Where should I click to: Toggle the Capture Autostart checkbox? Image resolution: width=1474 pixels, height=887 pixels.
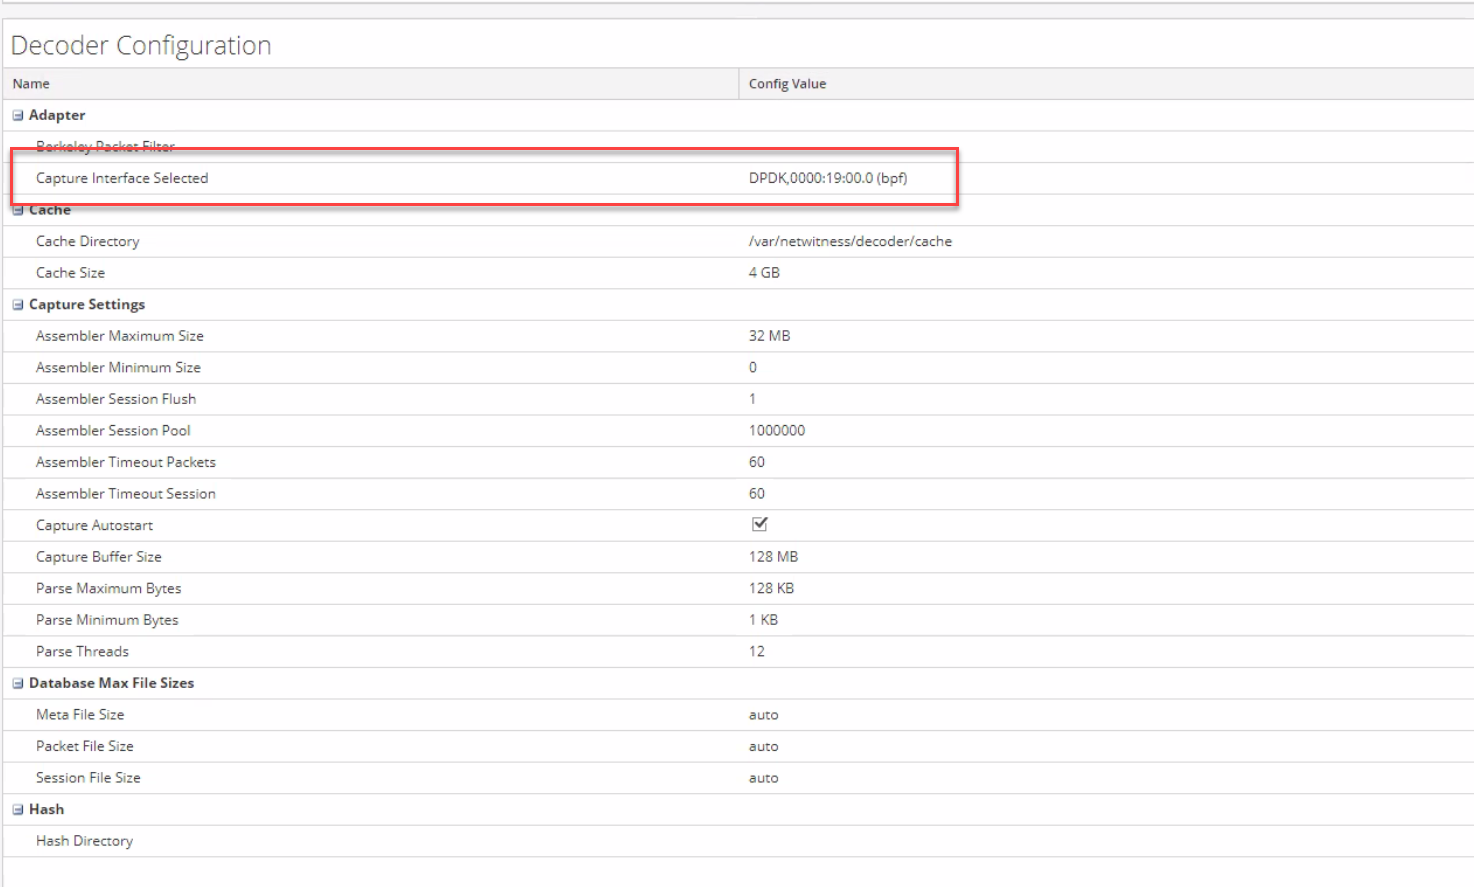tap(760, 524)
